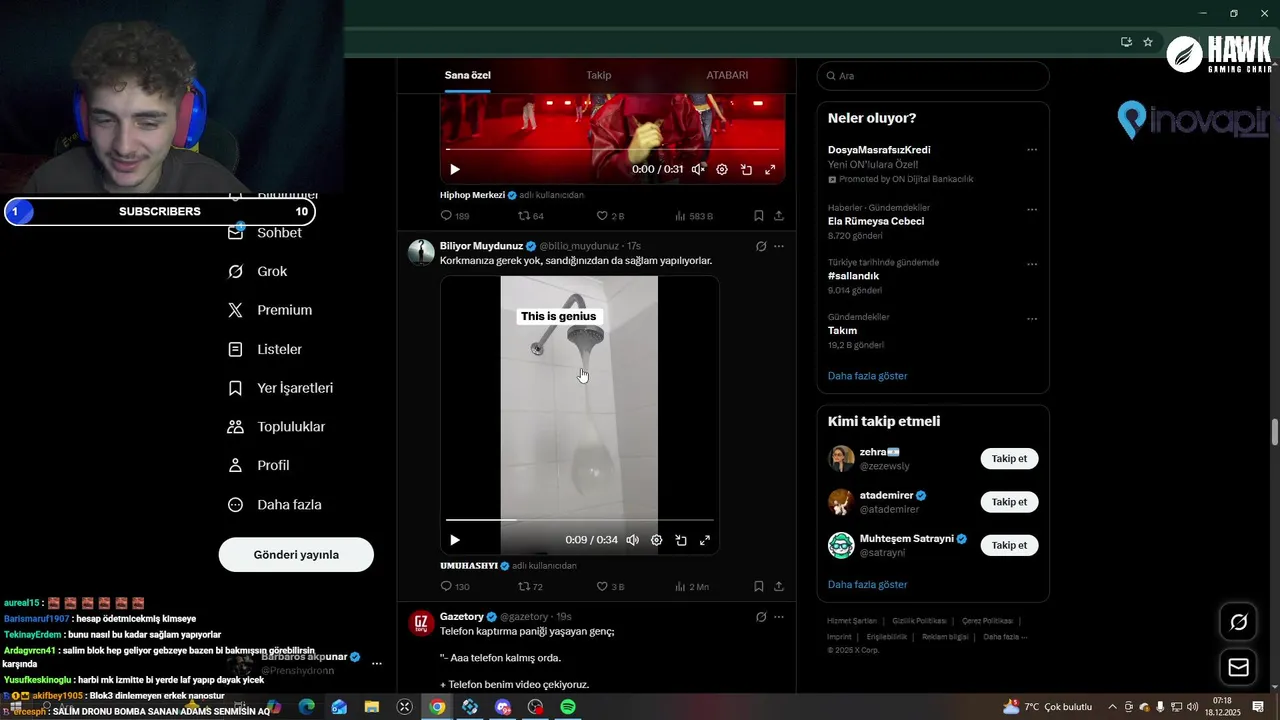Open the Biliyor Muydunuz profile name
The width and height of the screenshot is (1280, 720).
click(x=481, y=246)
